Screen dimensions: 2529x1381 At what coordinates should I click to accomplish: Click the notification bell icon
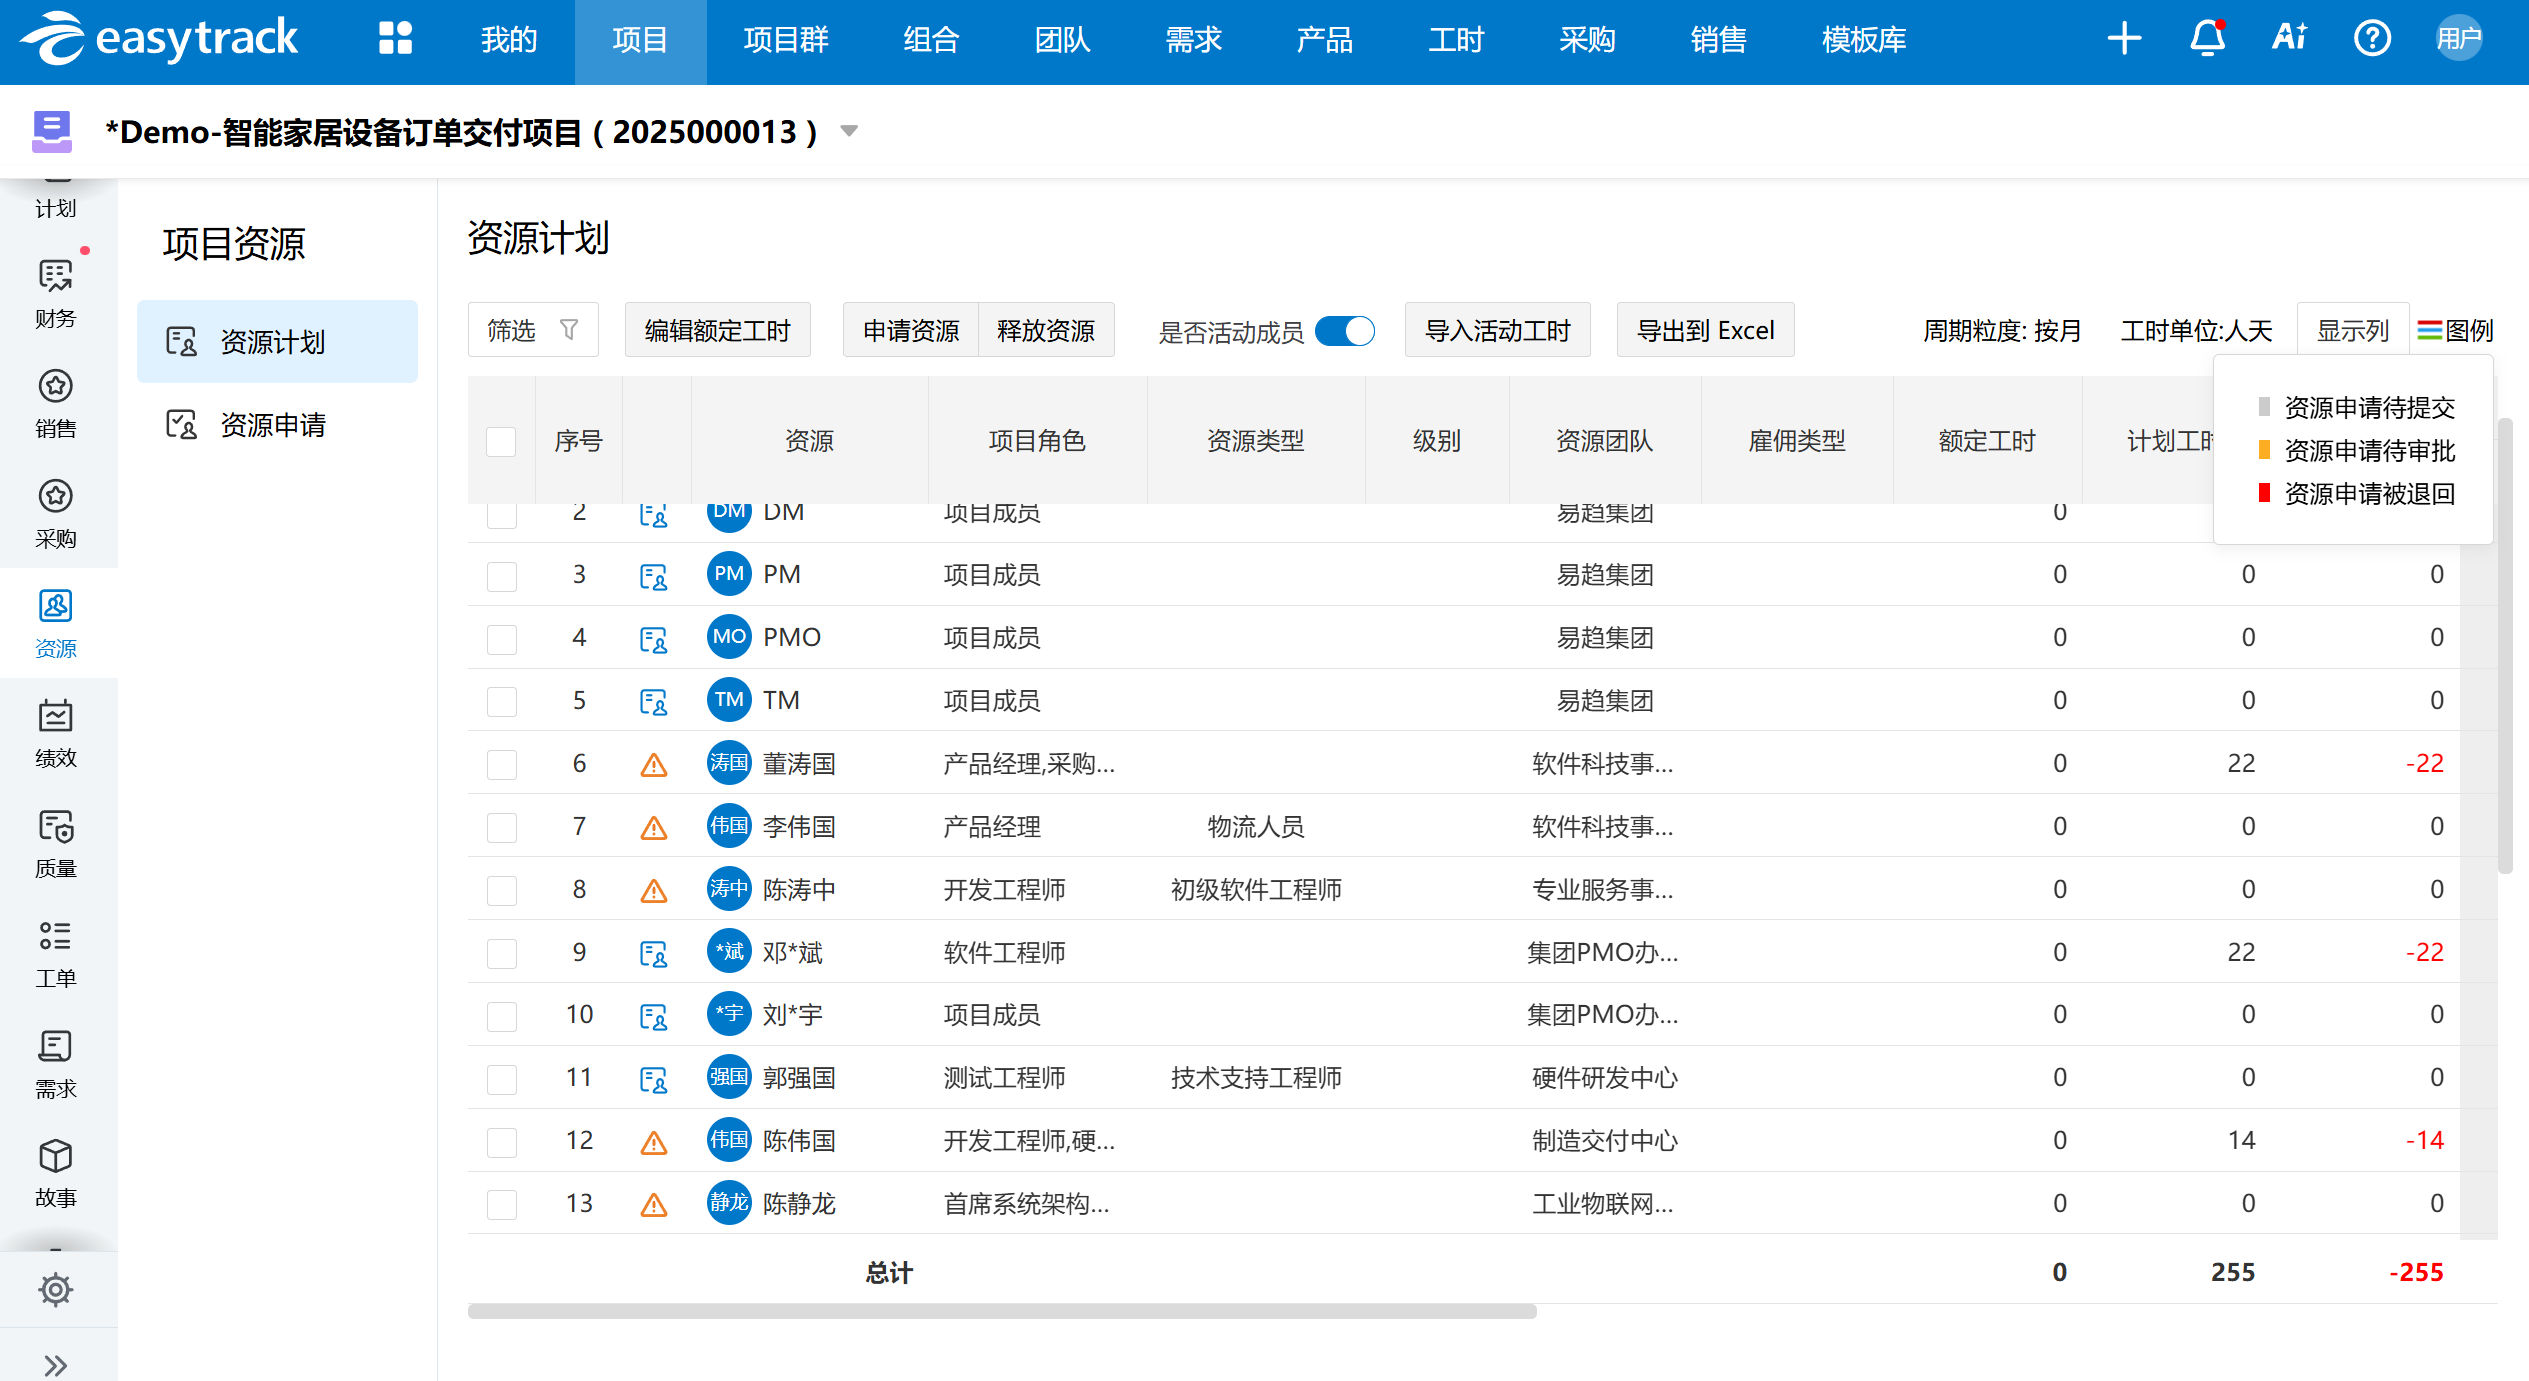click(2207, 38)
